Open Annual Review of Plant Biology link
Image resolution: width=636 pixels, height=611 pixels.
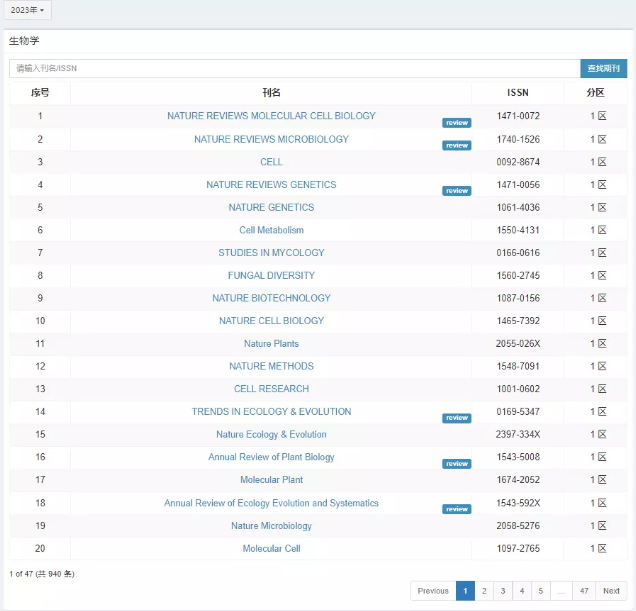pos(271,457)
